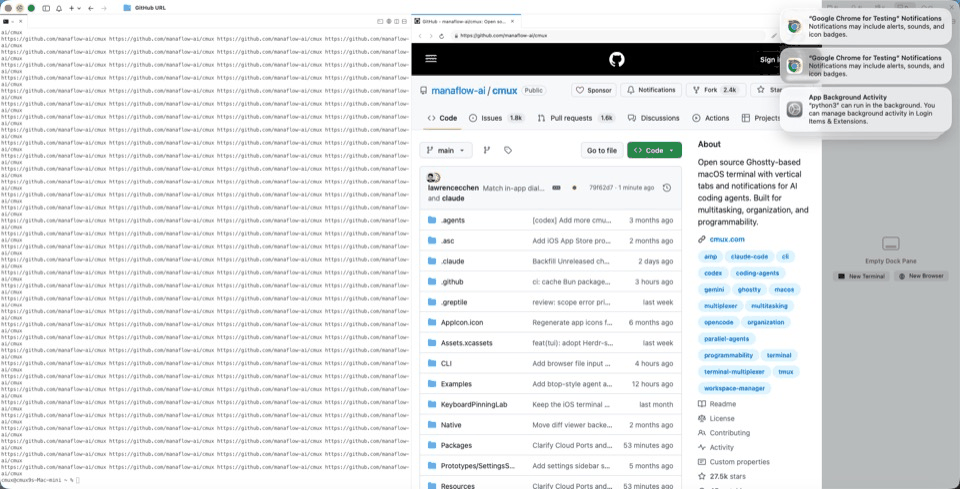Click the repository Notifications button
960x489 pixels.
(651, 90)
